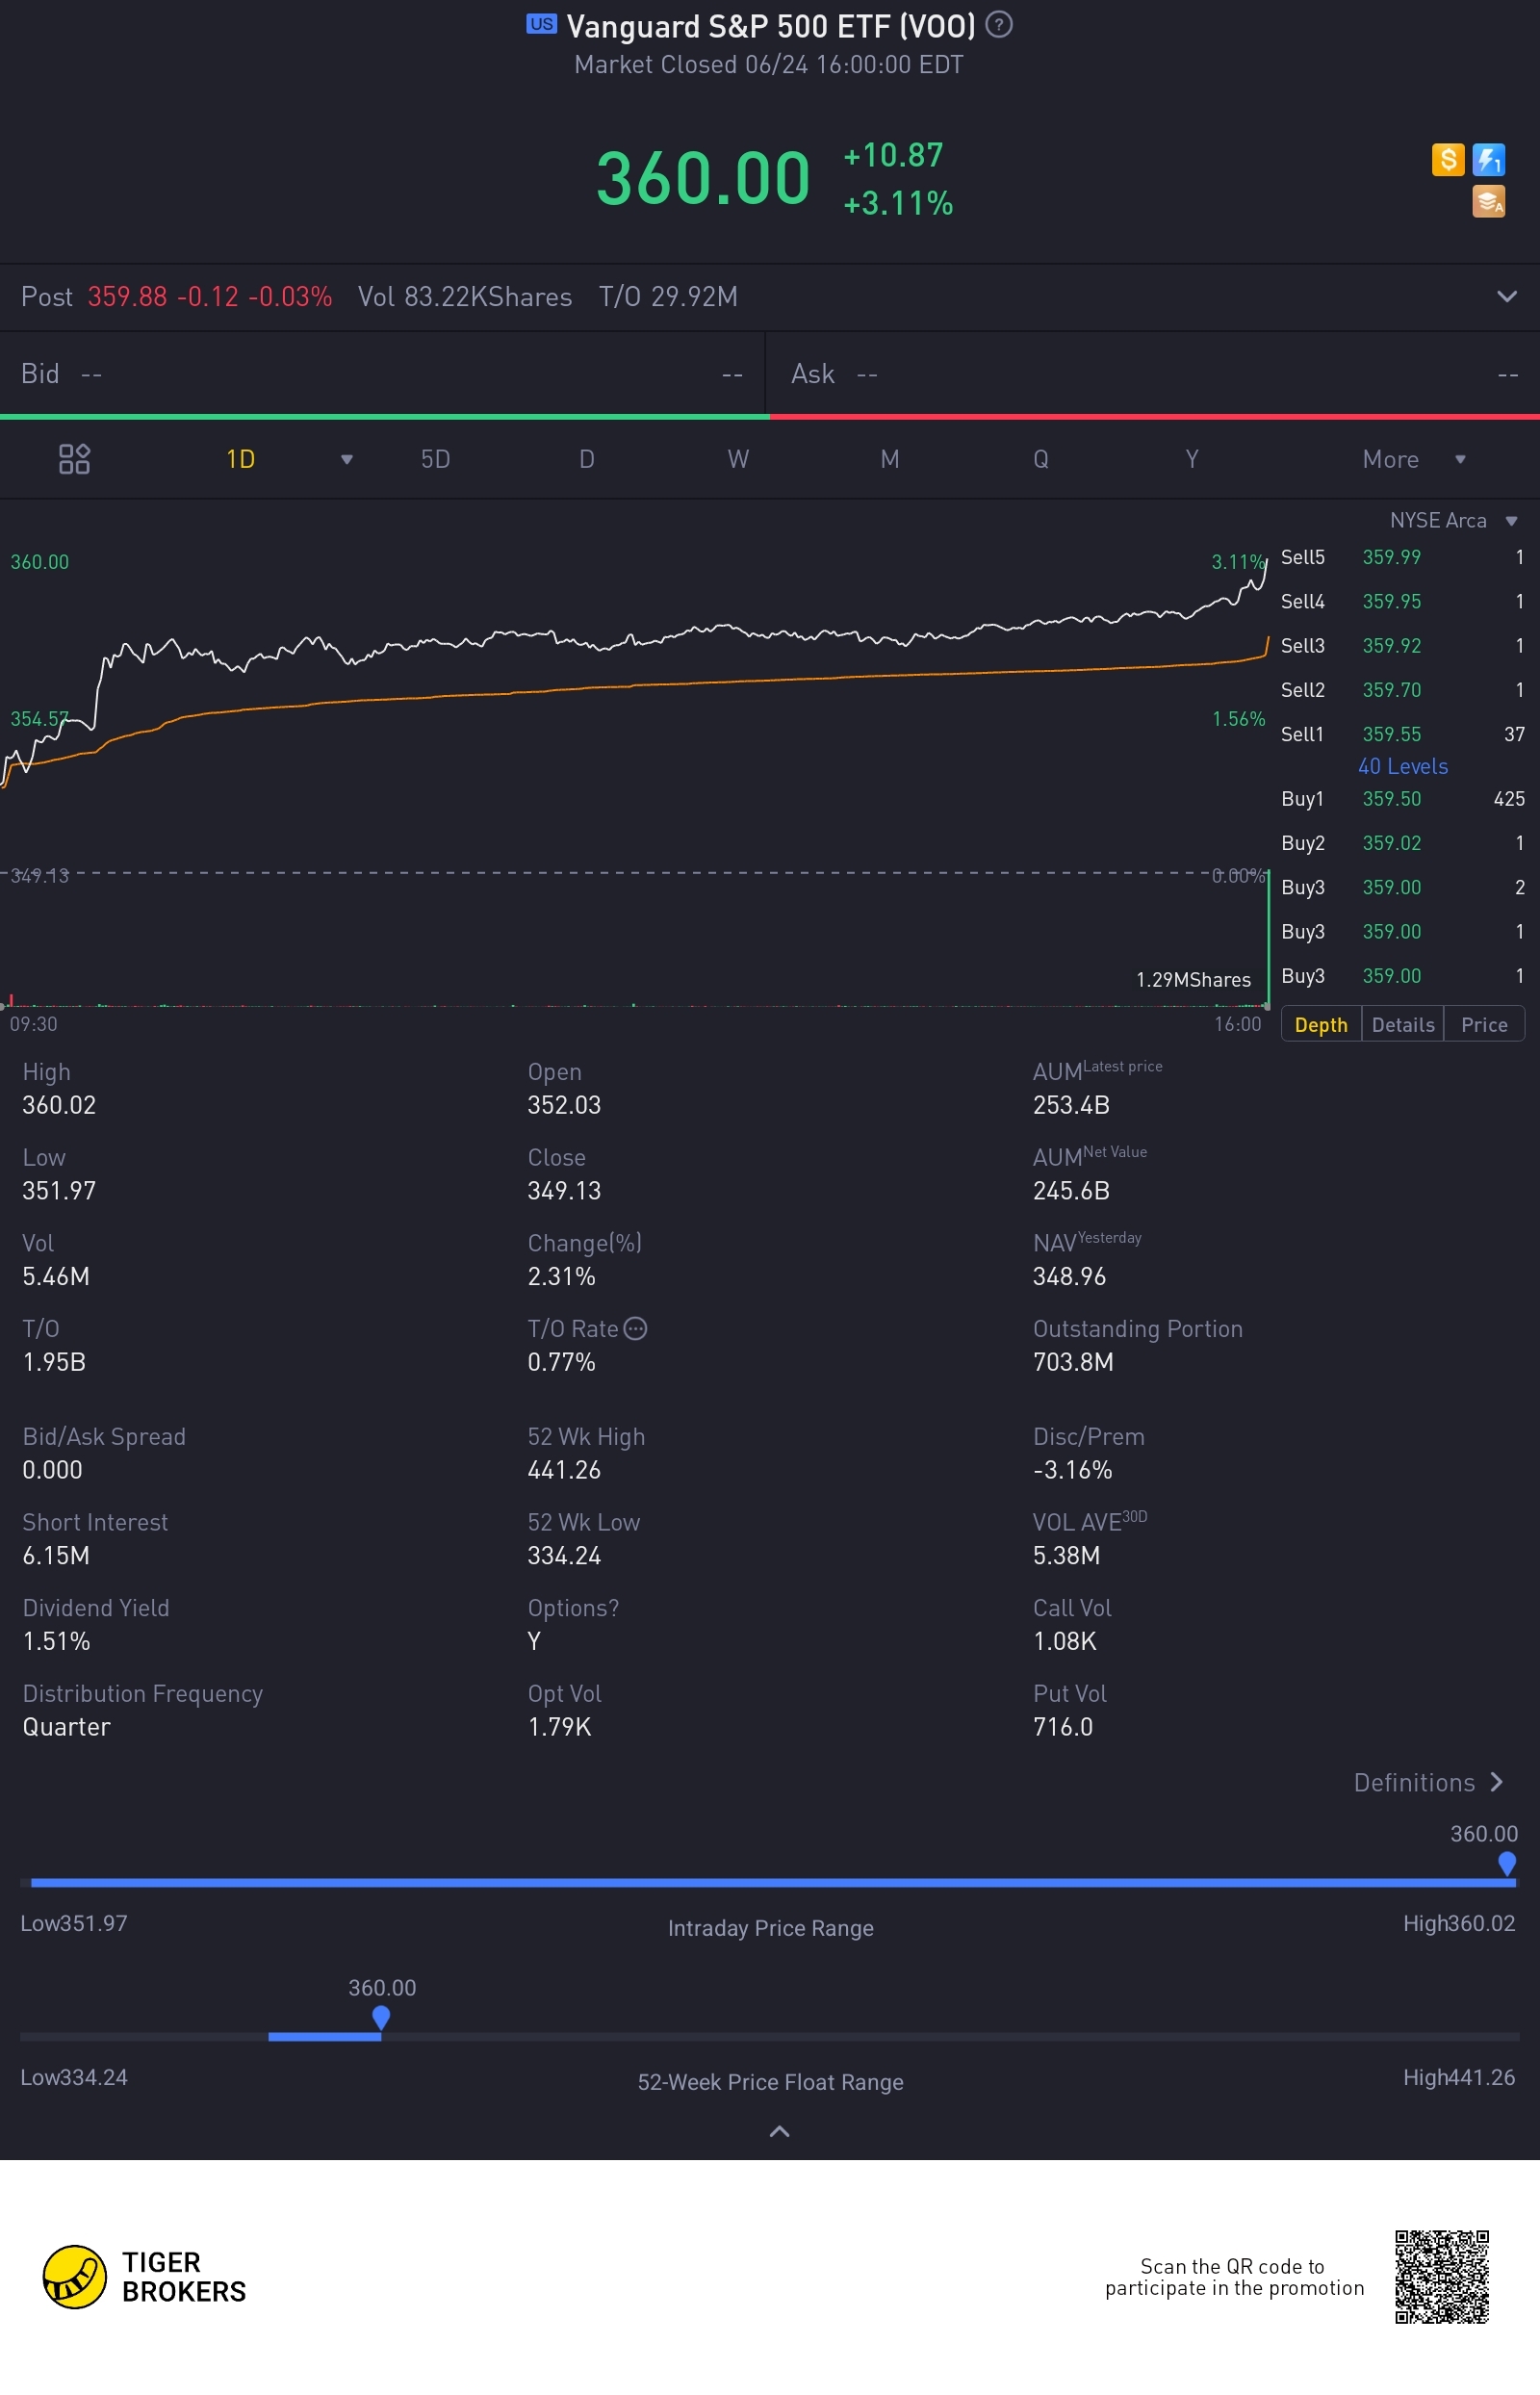
Task: Tap the last price 360.00 headline
Action: (703, 178)
